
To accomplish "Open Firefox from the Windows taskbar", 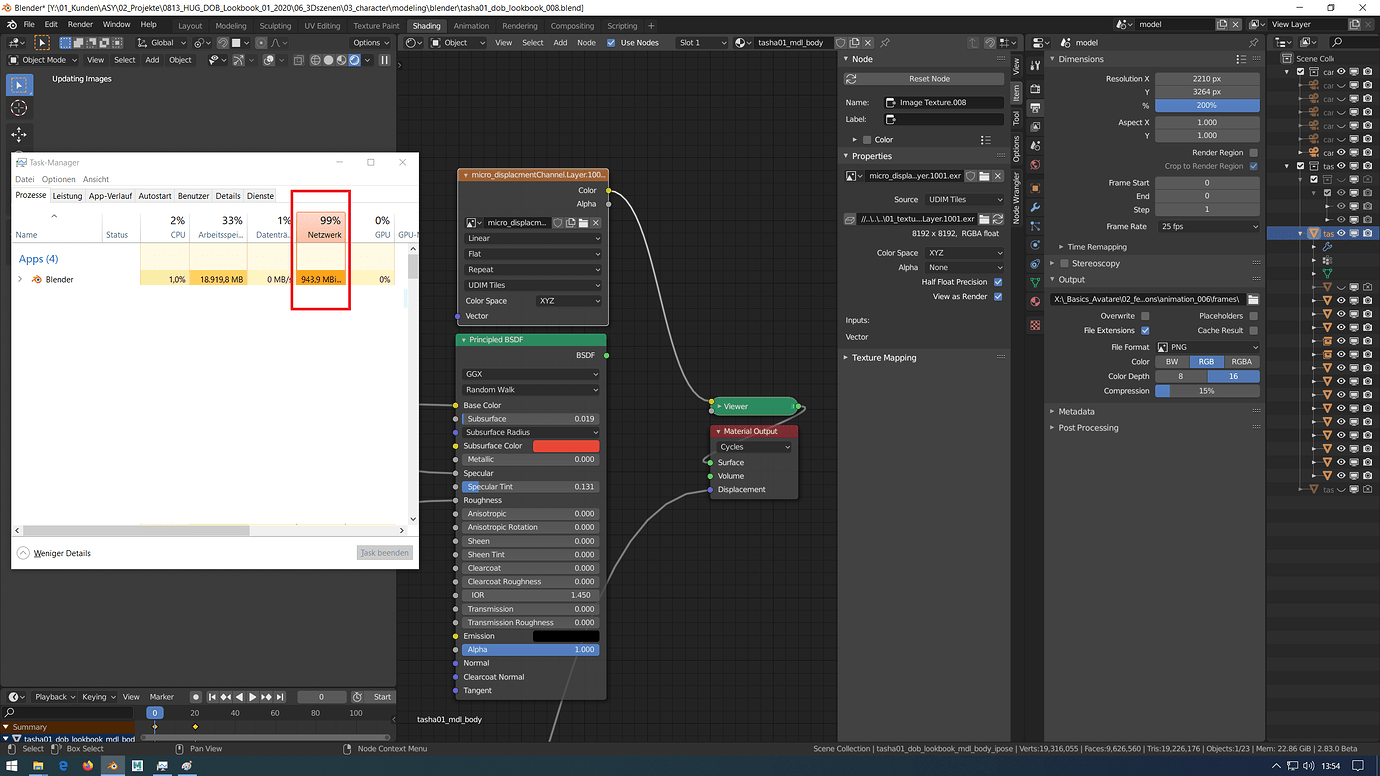I will [87, 766].
